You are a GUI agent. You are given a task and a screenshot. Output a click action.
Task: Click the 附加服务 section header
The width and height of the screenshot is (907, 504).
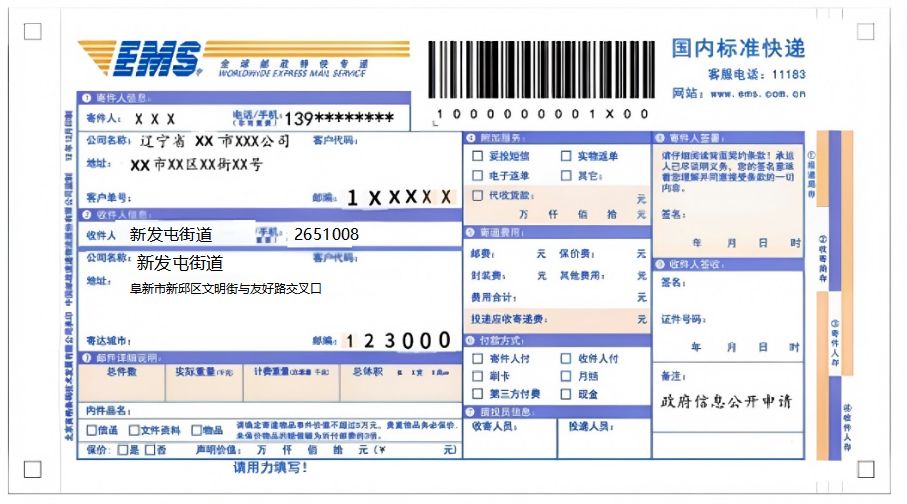(x=557, y=138)
